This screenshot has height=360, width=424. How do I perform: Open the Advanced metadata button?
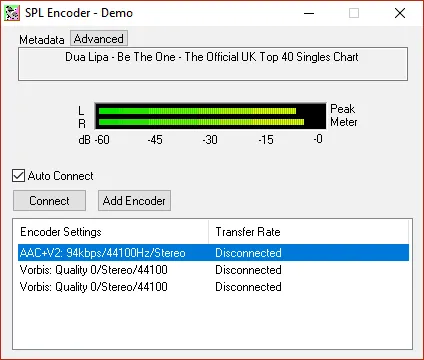(x=99, y=39)
